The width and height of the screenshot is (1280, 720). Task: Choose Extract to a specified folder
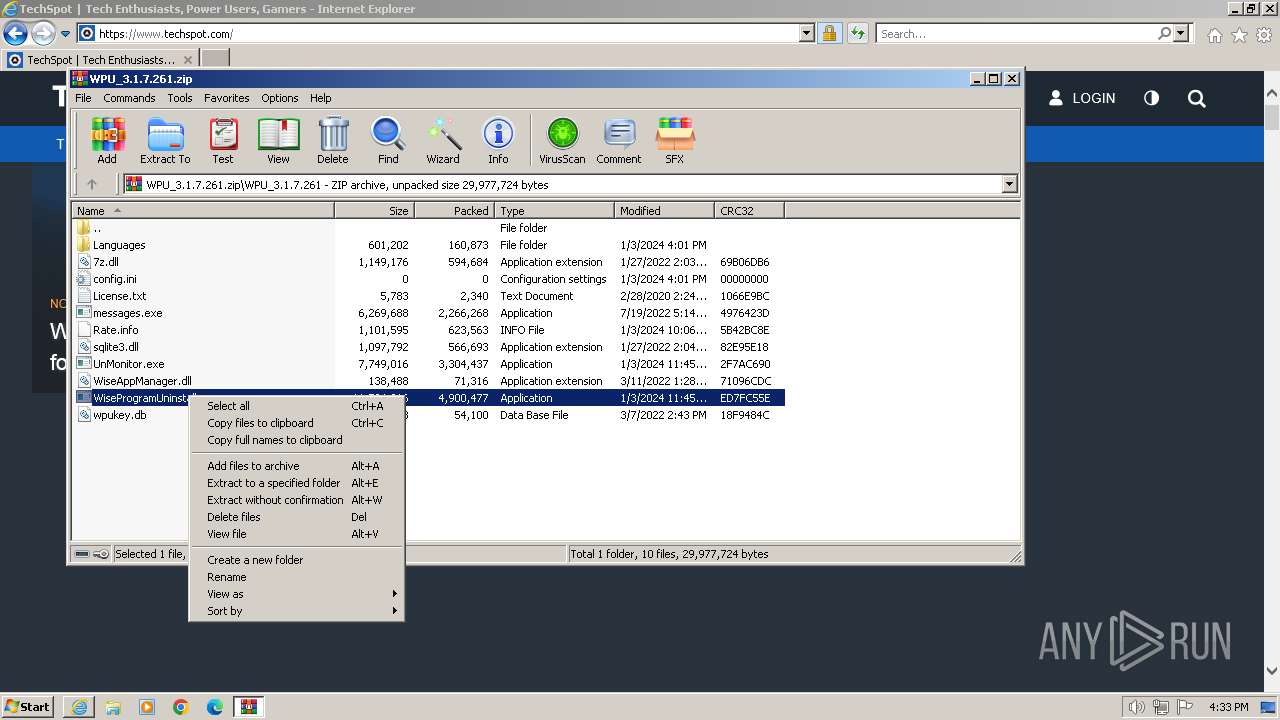click(x=296, y=483)
